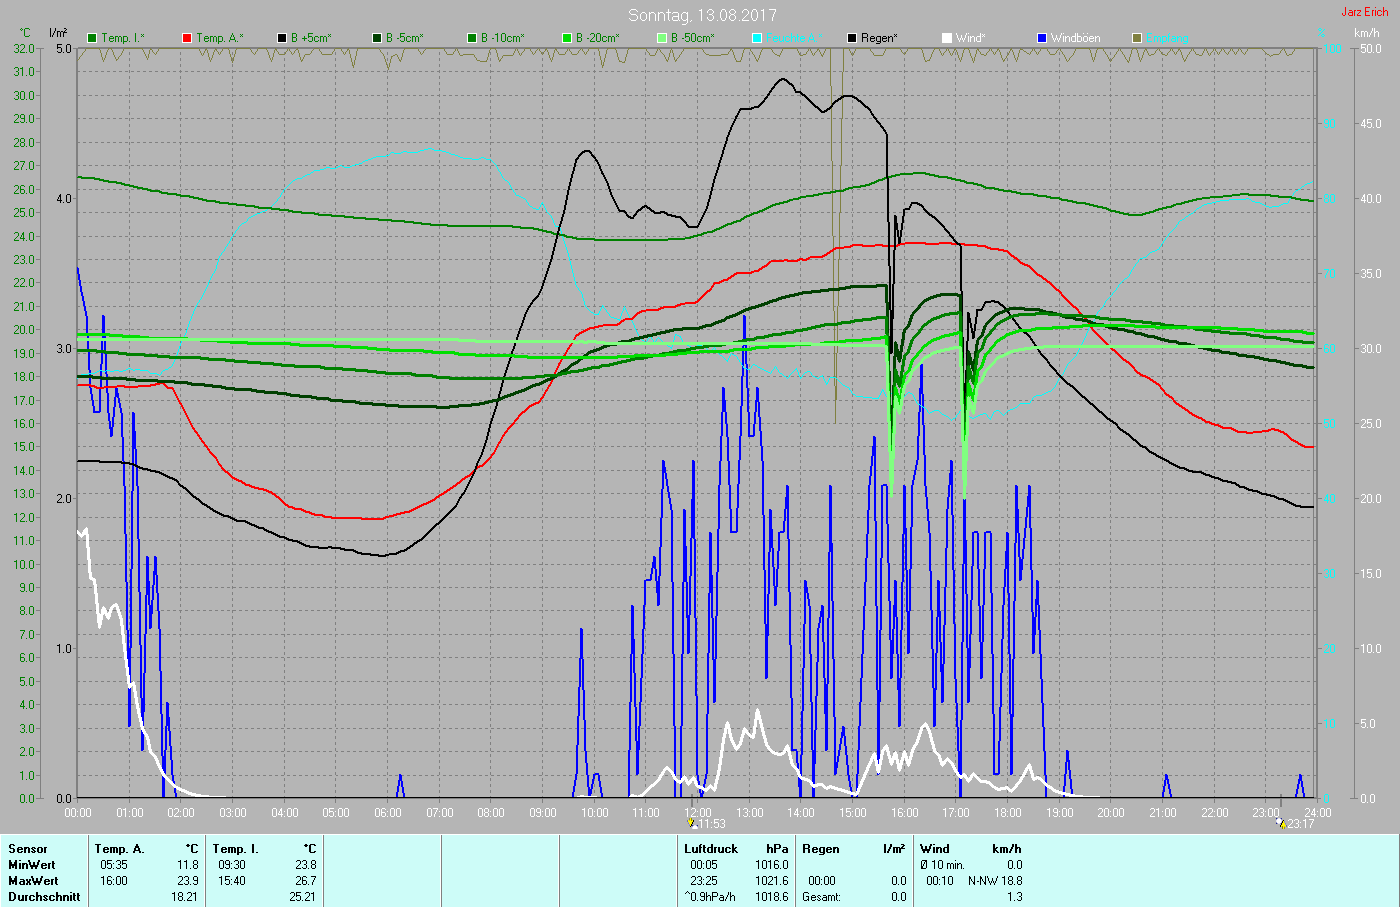Toggle the B -20cm legend label
Image resolution: width=1400 pixels, height=907 pixels.
point(597,38)
